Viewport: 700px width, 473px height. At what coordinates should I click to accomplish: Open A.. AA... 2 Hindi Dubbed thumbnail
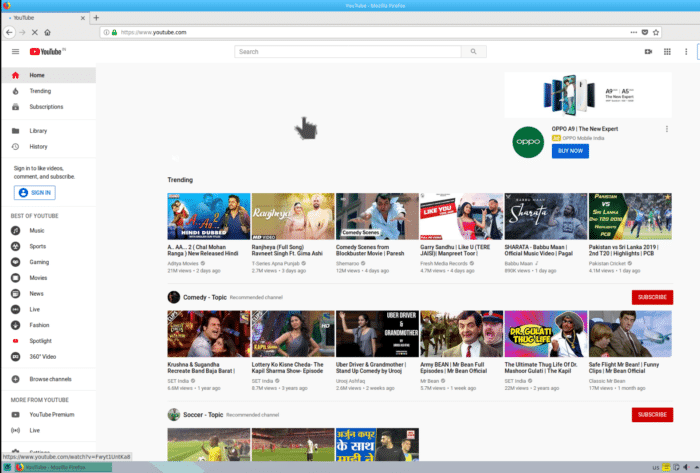coord(208,216)
